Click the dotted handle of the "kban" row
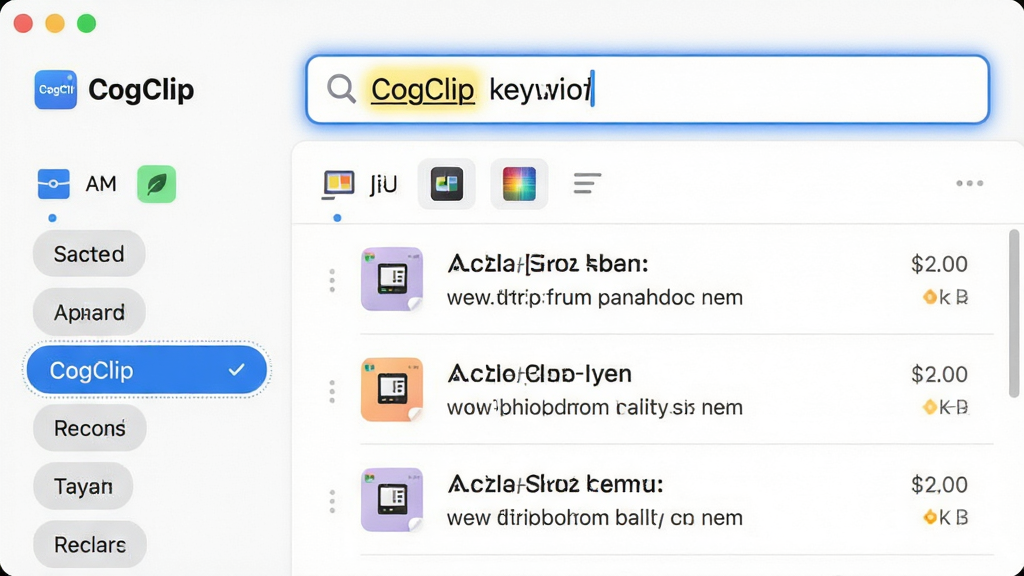The image size is (1024, 576). click(x=332, y=280)
